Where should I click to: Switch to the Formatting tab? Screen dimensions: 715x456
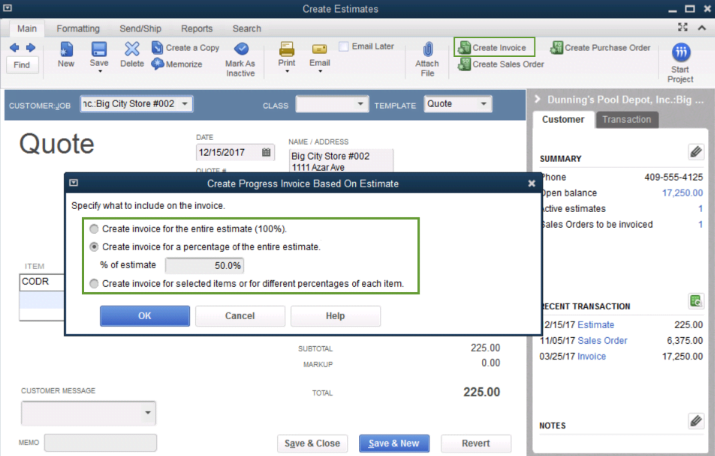click(78, 28)
